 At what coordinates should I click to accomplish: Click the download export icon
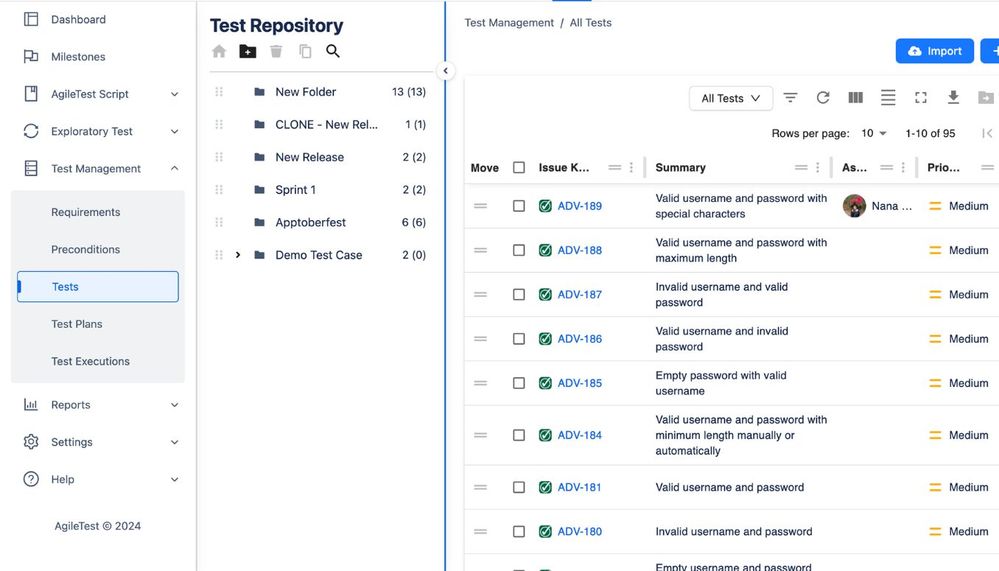click(x=953, y=97)
